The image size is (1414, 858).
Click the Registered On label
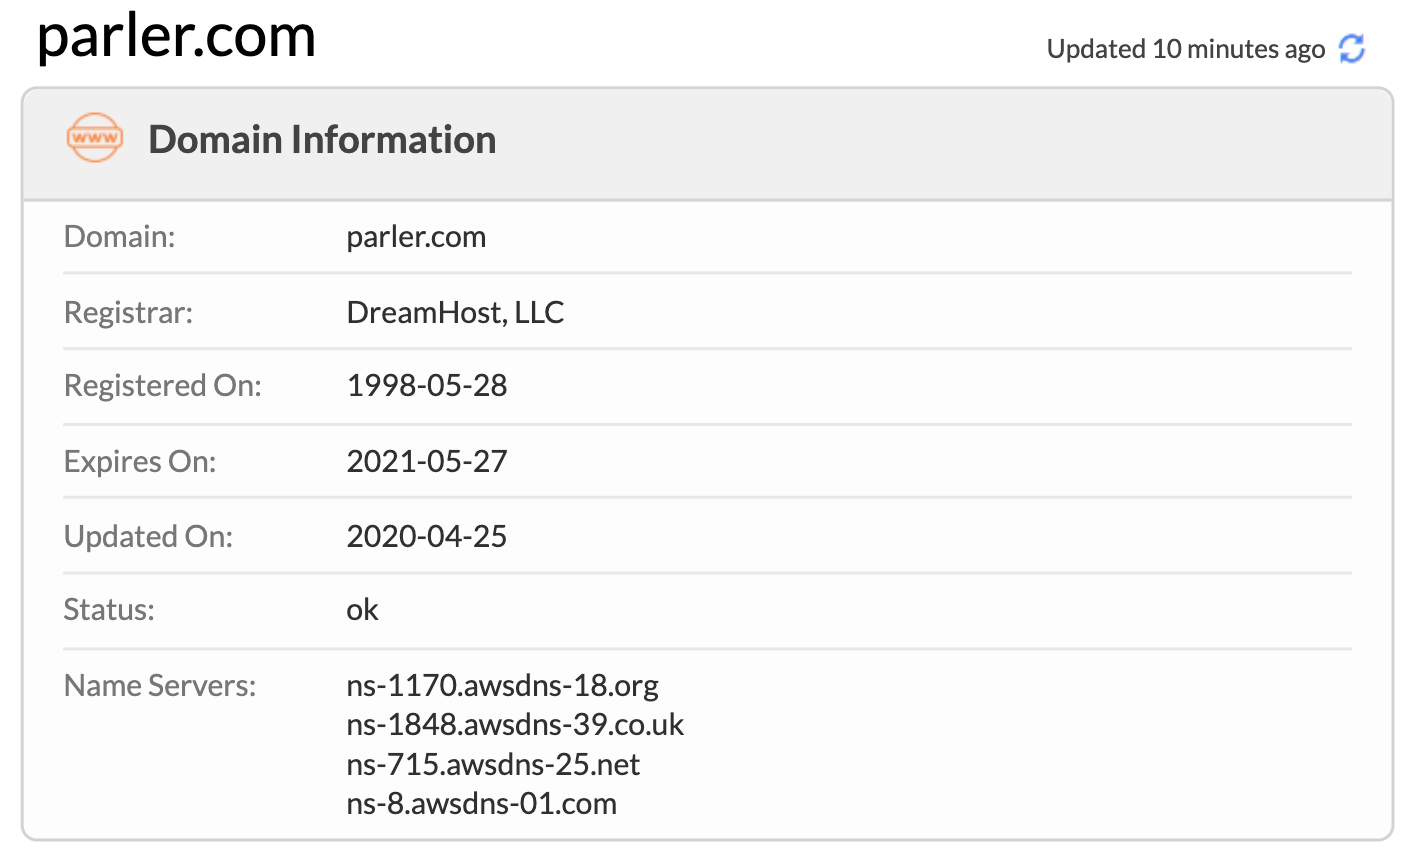162,386
